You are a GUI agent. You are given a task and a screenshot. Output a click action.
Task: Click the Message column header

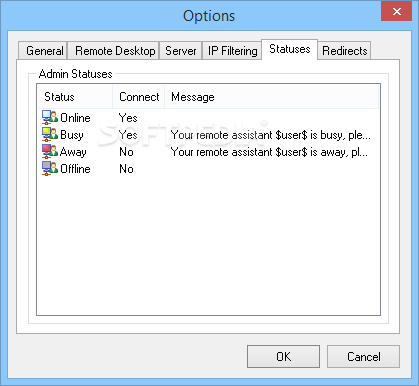[272, 97]
